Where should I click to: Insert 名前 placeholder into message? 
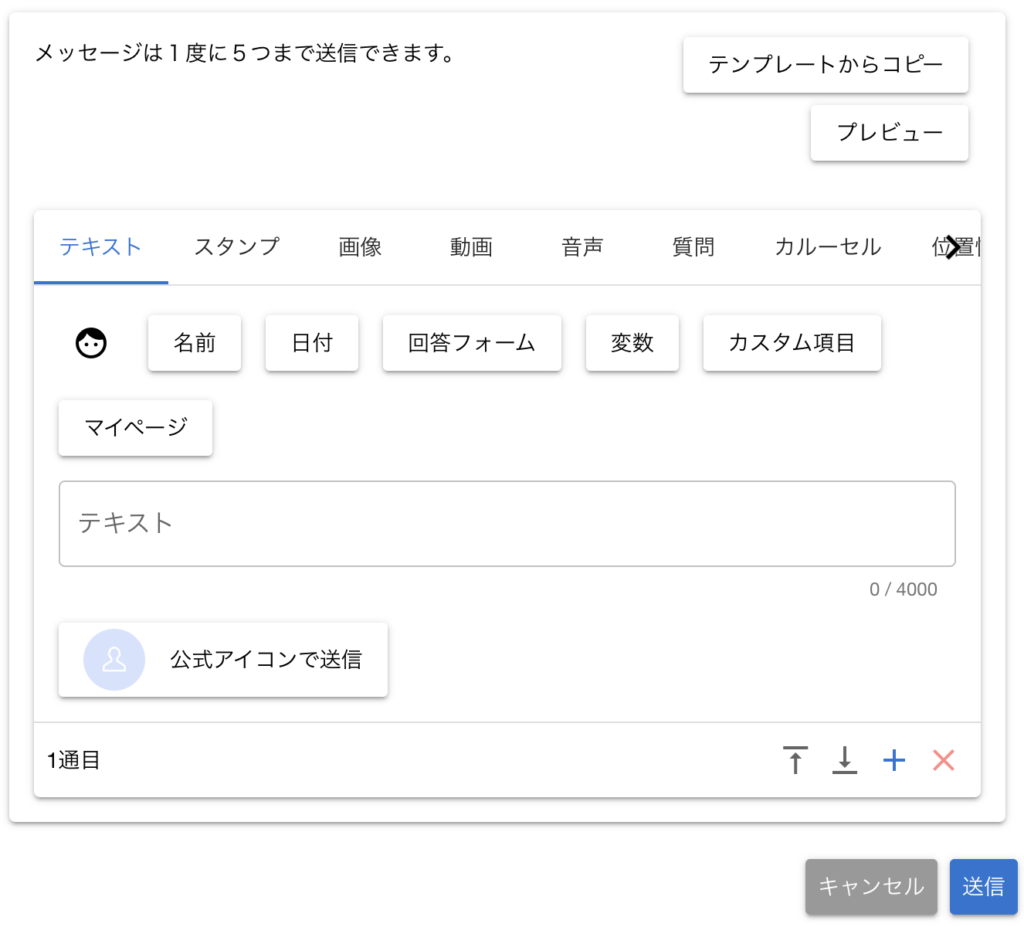point(194,343)
